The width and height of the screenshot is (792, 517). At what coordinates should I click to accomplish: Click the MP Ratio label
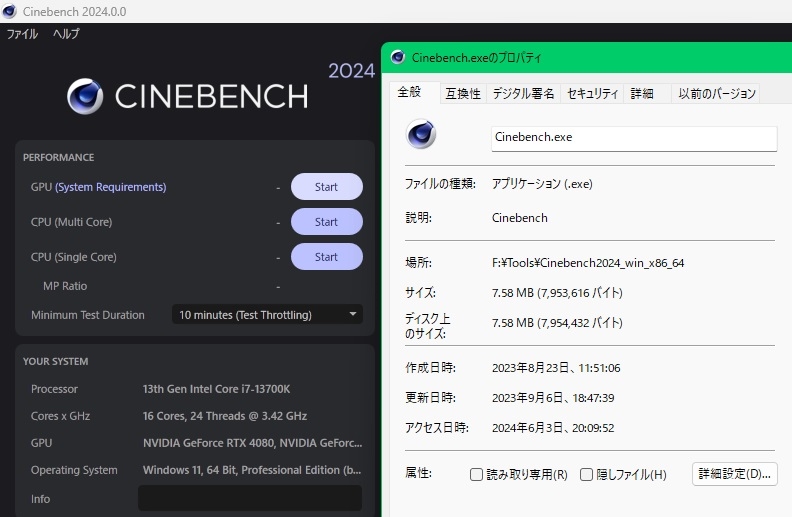click(x=65, y=286)
